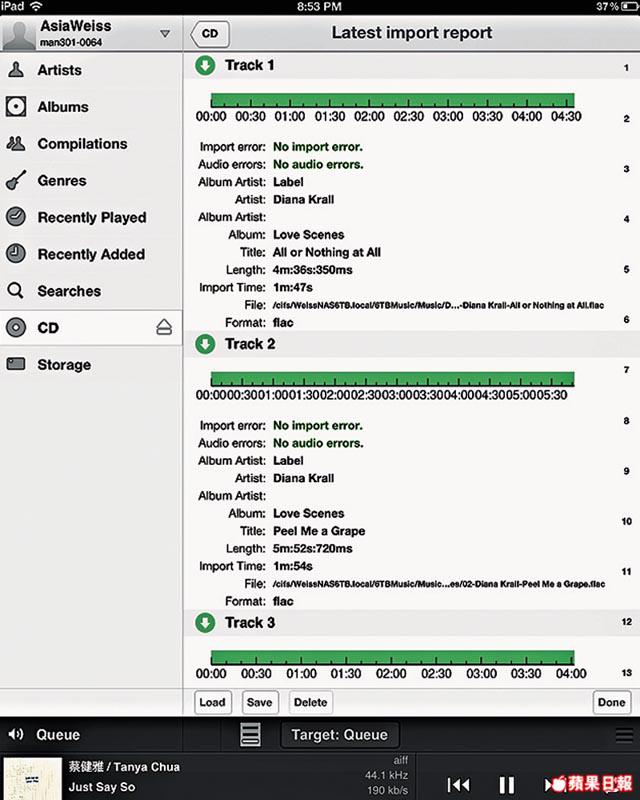Open the Queue panel label

pos(58,735)
